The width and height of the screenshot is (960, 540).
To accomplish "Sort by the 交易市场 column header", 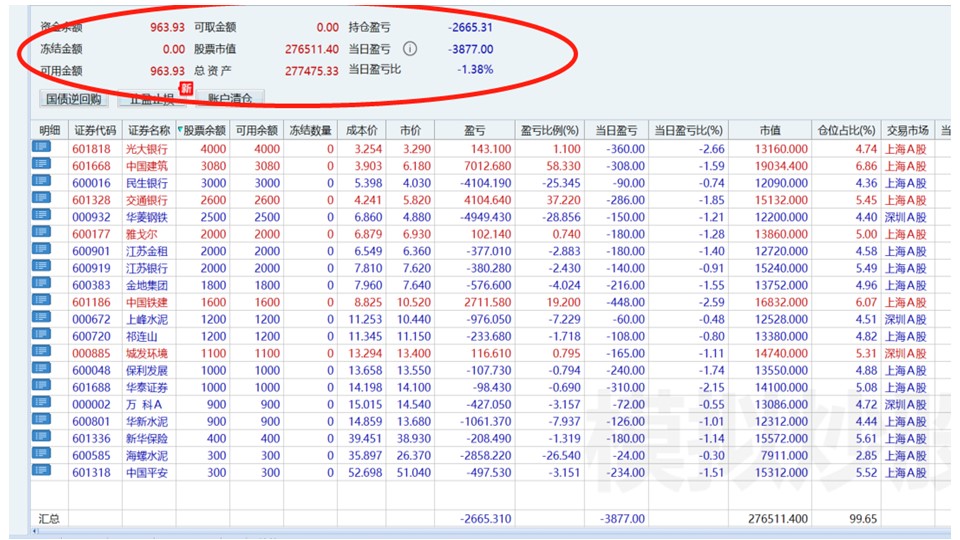I will 907,130.
